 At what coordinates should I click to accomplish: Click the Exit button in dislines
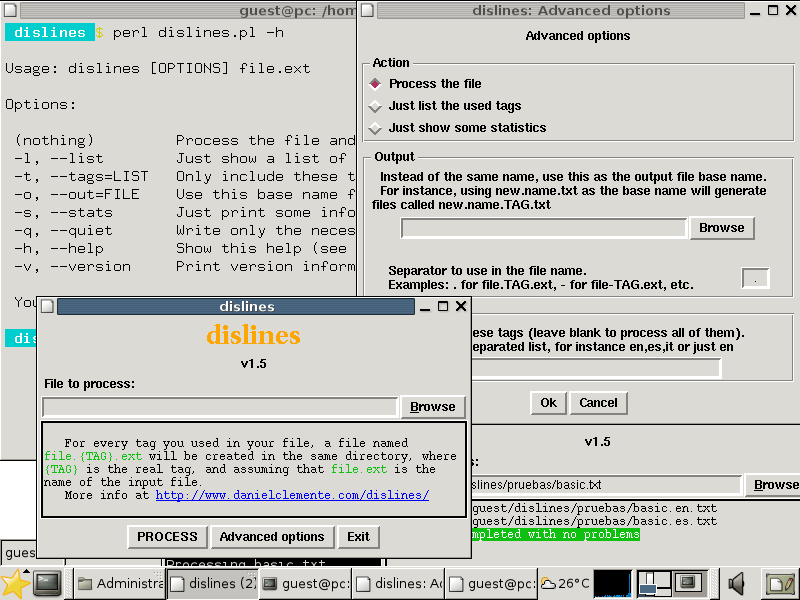[x=358, y=537]
